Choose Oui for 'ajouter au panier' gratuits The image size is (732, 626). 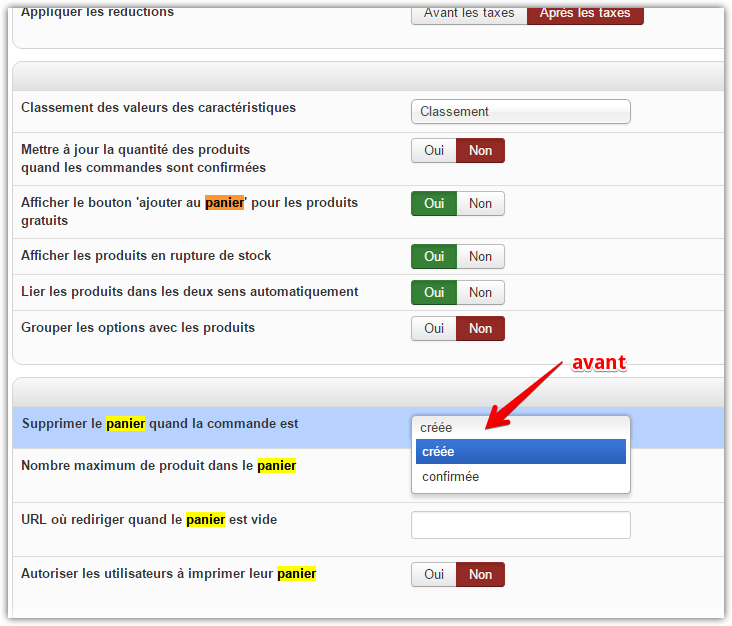[x=434, y=204]
